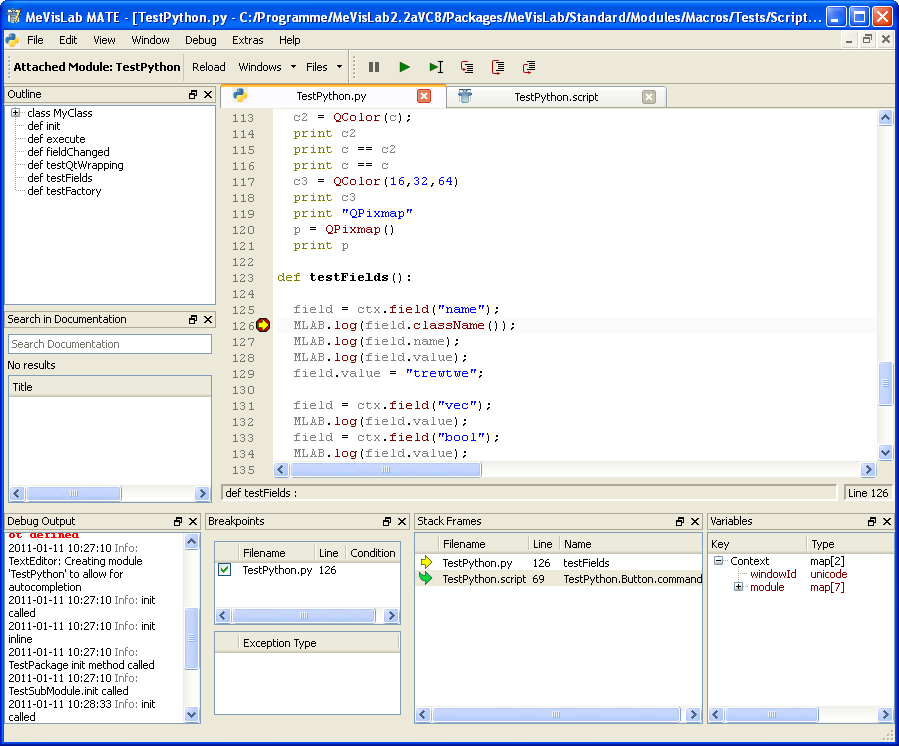Close the TestPython.script tab
899x746 pixels.
(x=648, y=96)
